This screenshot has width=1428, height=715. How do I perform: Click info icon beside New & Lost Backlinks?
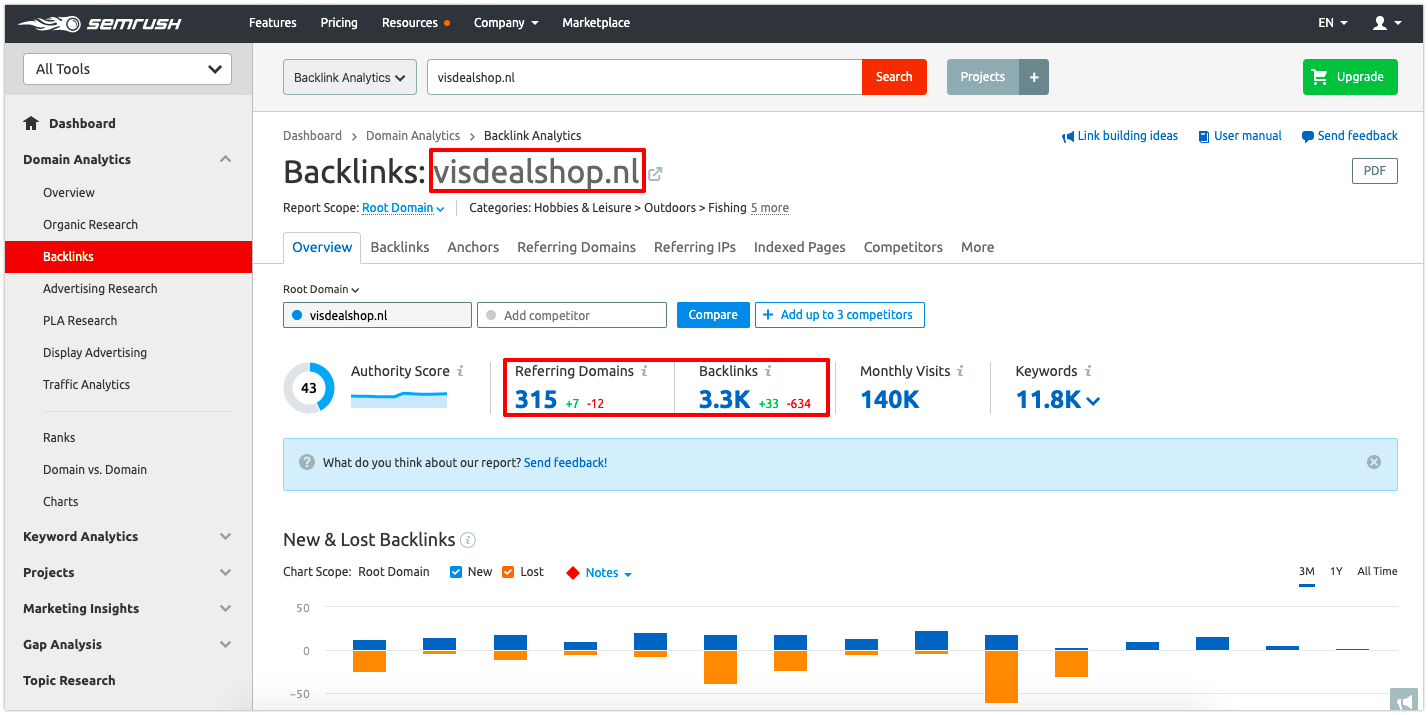468,540
